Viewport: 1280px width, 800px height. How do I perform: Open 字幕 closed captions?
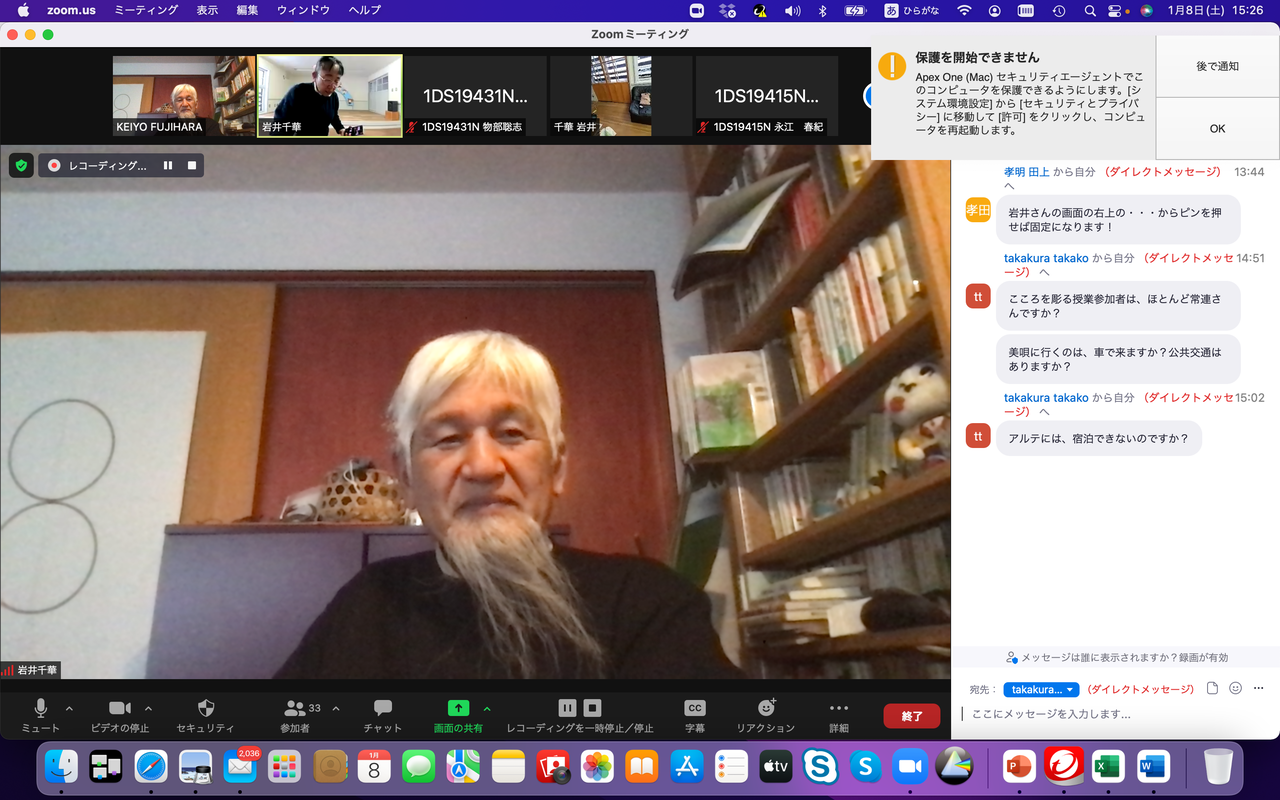(x=695, y=714)
